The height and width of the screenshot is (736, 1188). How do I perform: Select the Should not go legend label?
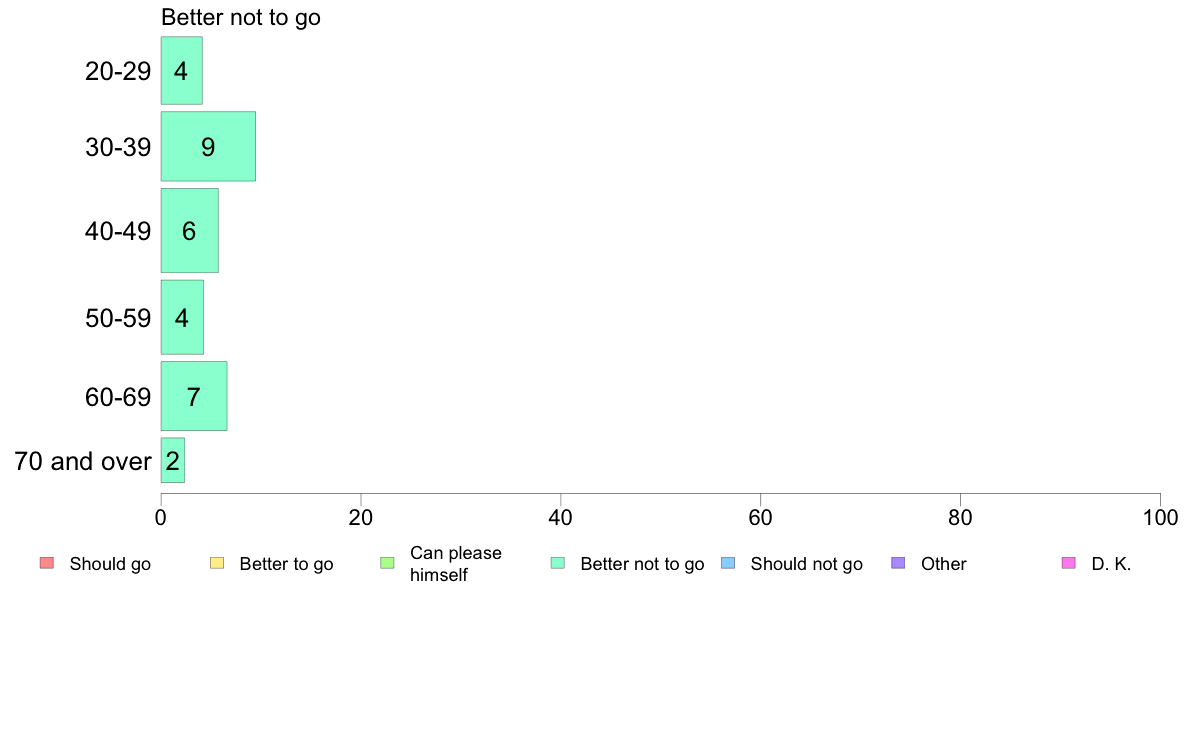(x=806, y=564)
